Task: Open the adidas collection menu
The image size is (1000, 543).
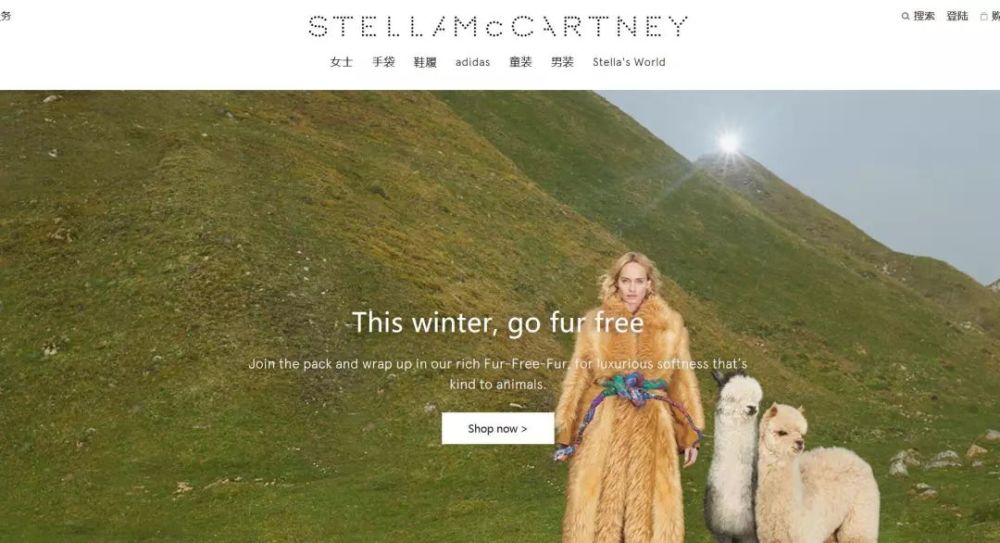Action: 473,62
